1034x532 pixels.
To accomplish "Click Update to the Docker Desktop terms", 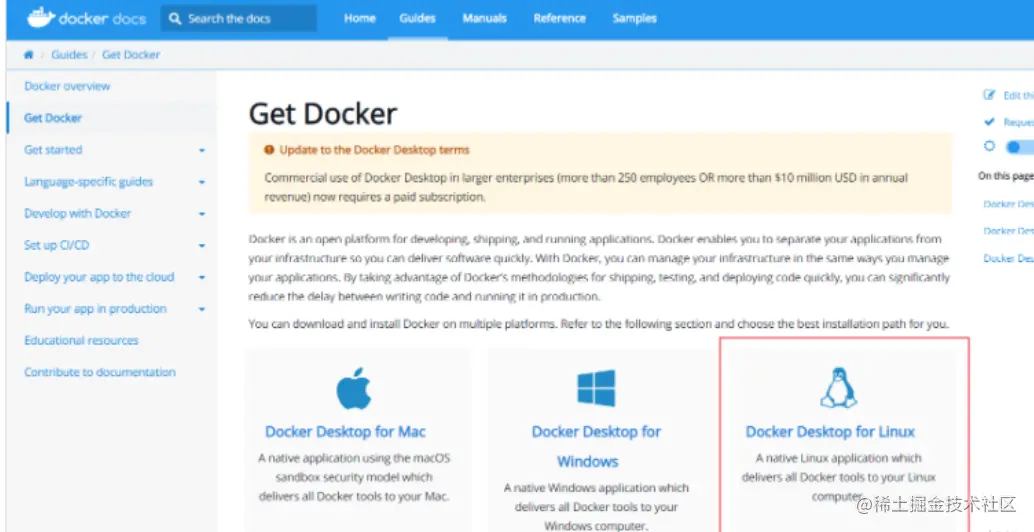I will pyautogui.click(x=374, y=150).
